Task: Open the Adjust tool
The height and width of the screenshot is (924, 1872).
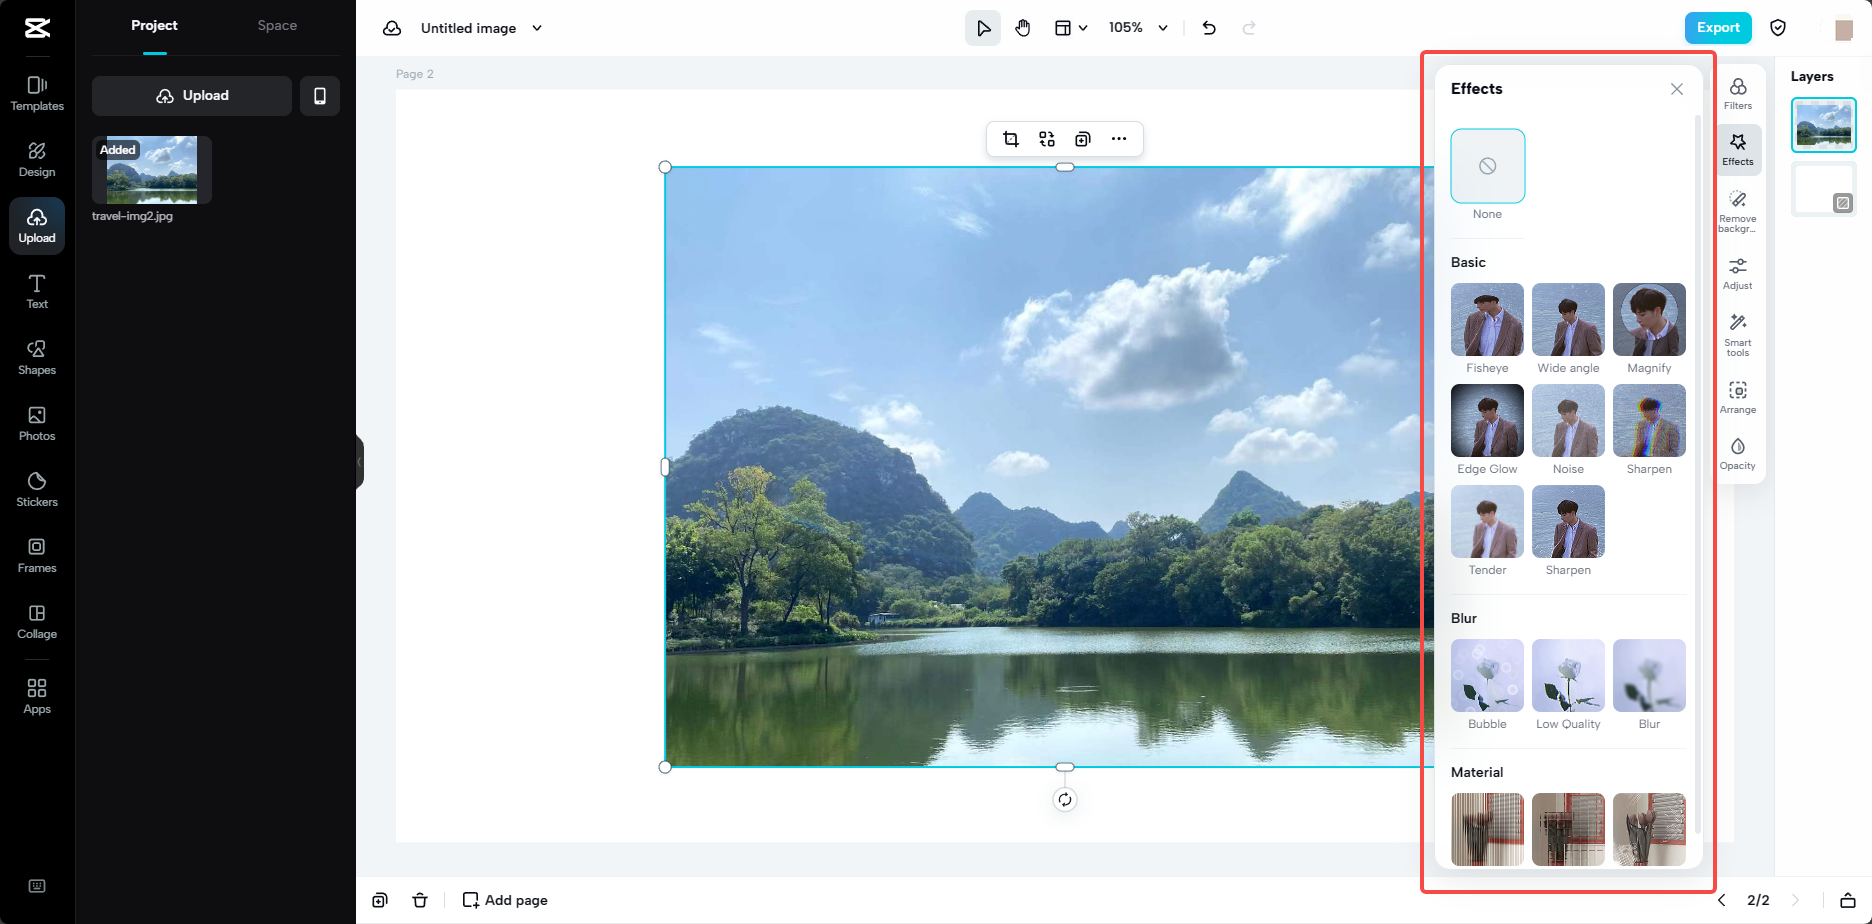Action: (1738, 273)
